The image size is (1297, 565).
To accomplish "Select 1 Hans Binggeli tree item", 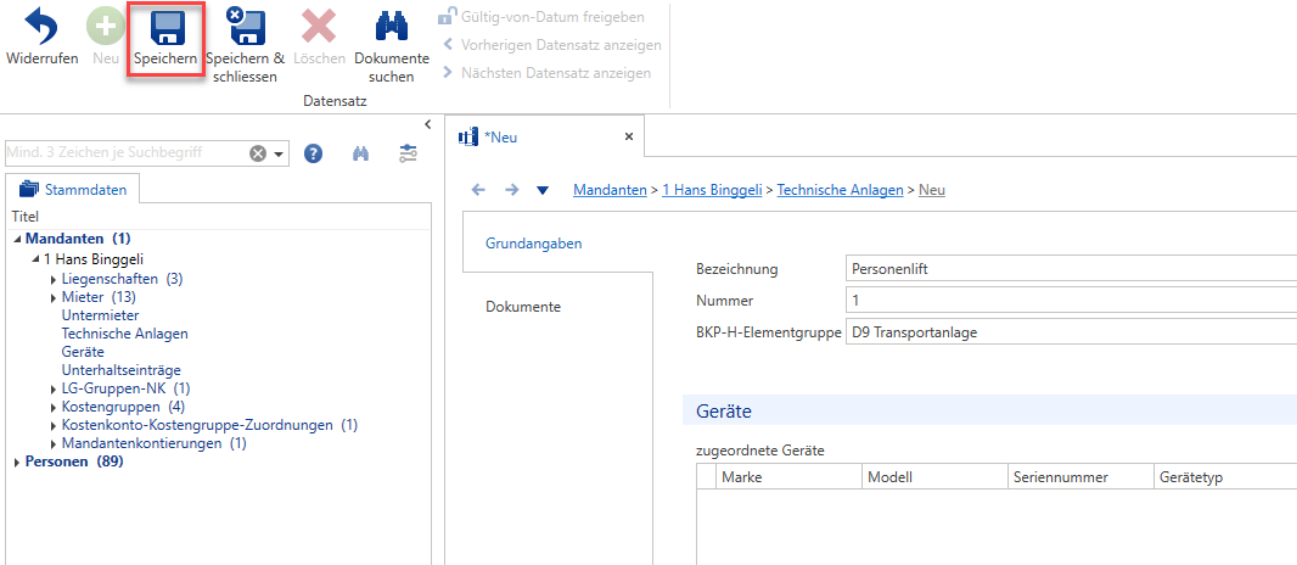I will tap(93, 259).
